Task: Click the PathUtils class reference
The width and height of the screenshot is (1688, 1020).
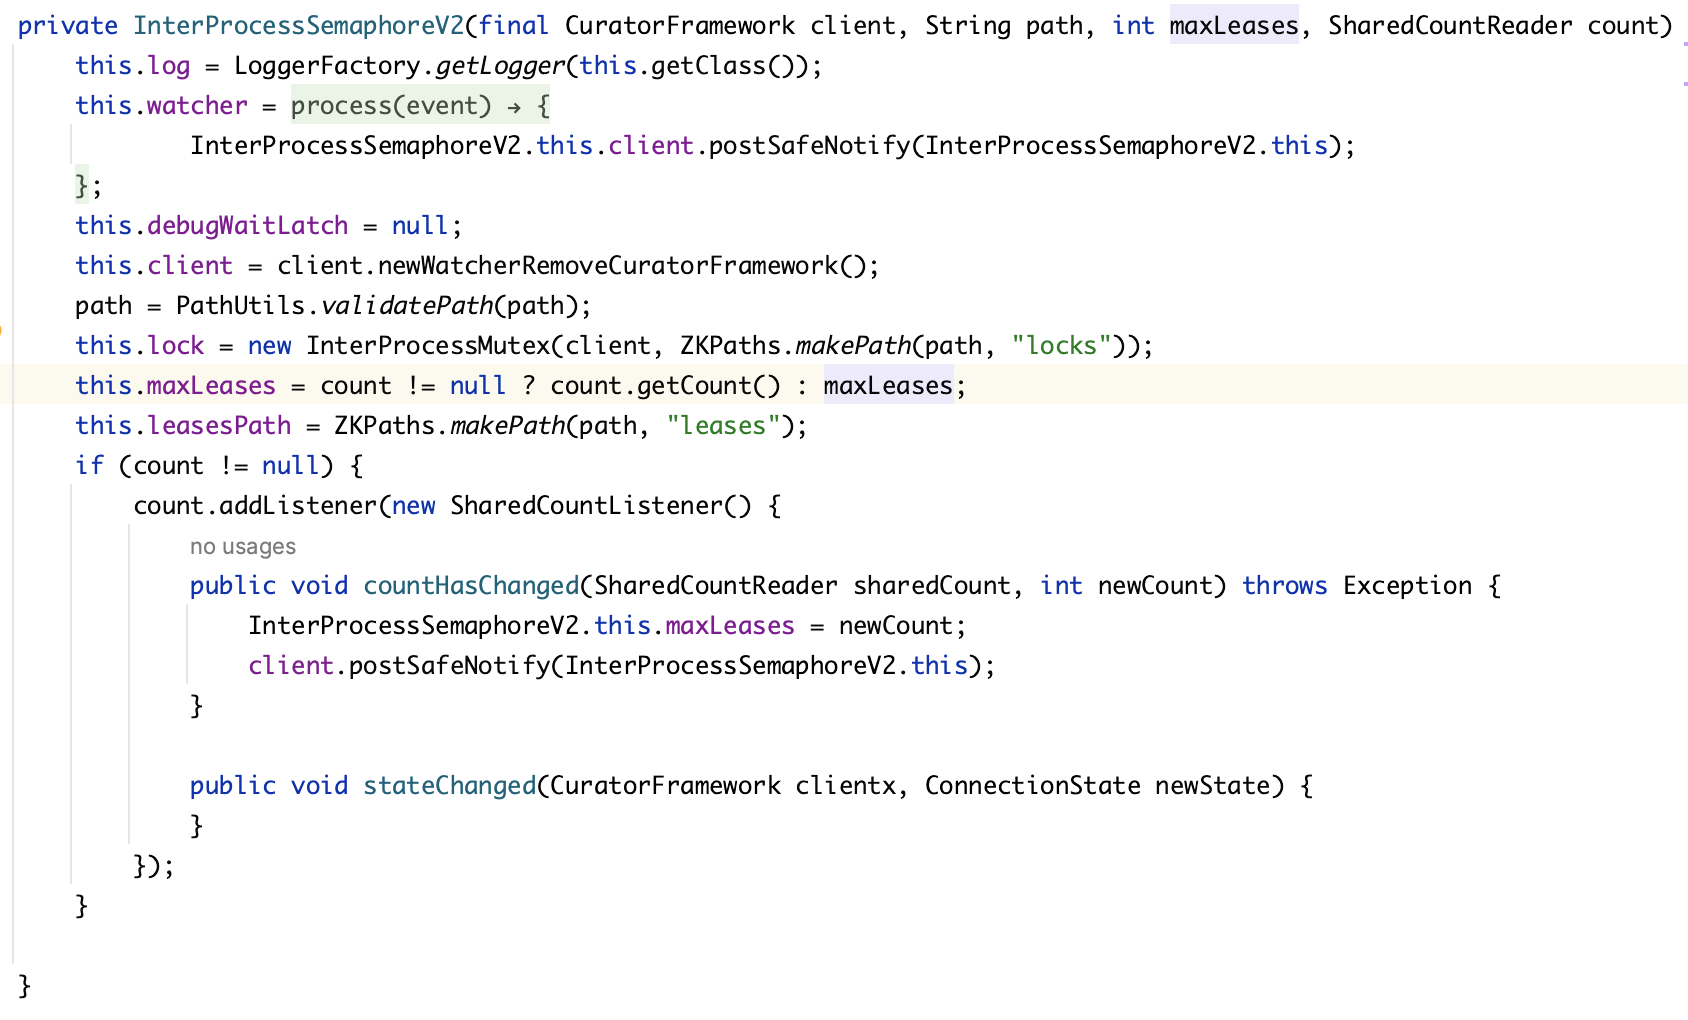Action: tap(241, 305)
